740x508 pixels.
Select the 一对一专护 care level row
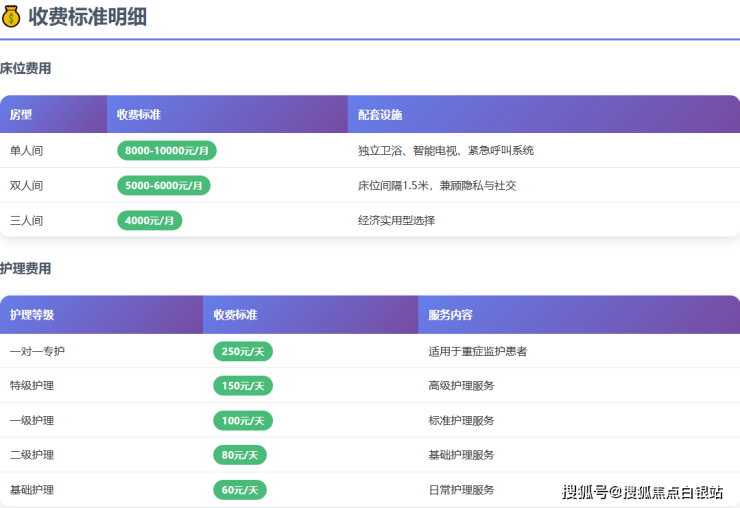point(37,352)
